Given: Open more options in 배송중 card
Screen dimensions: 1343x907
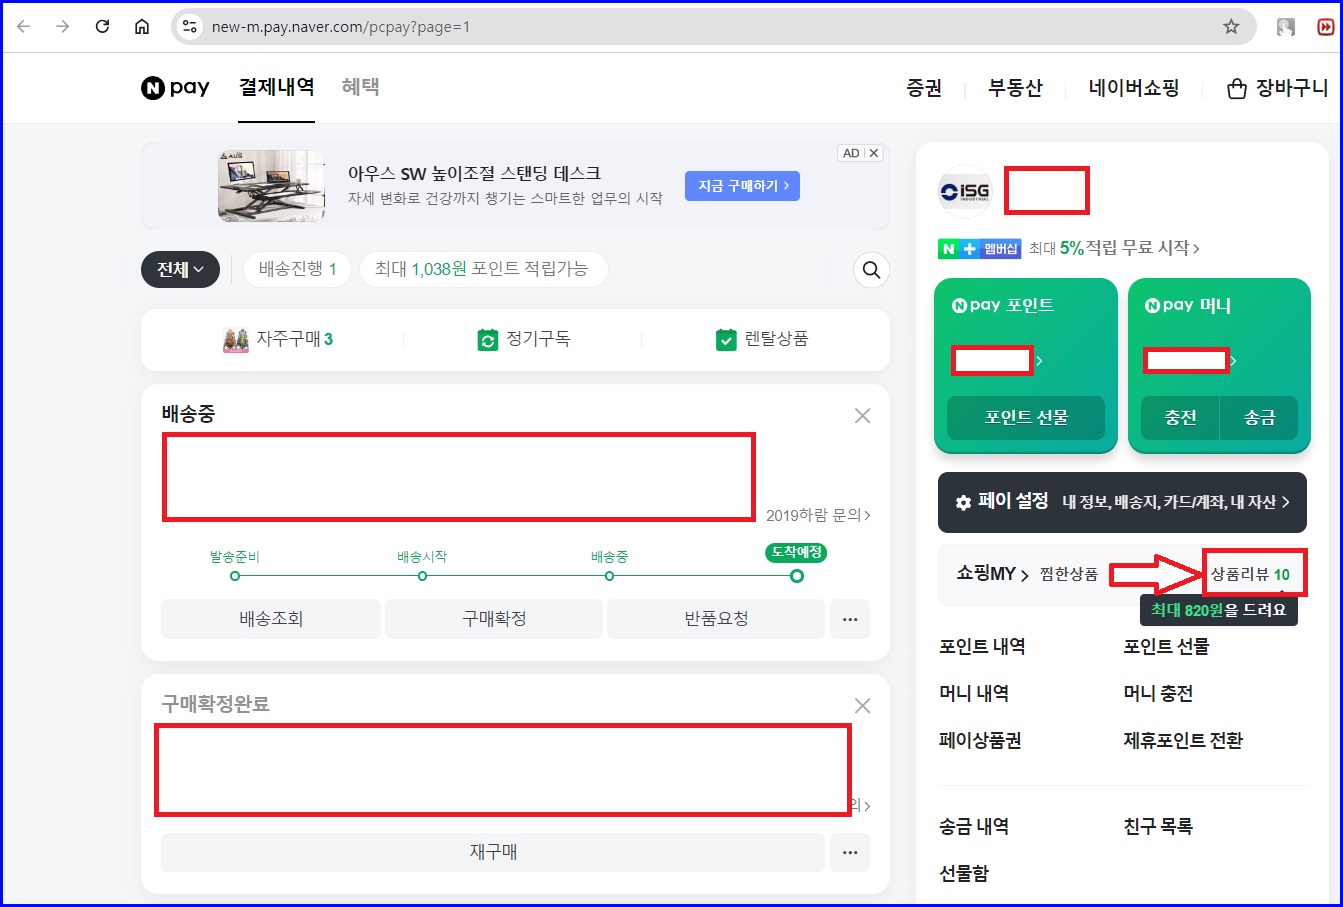Looking at the screenshot, I should 850,619.
